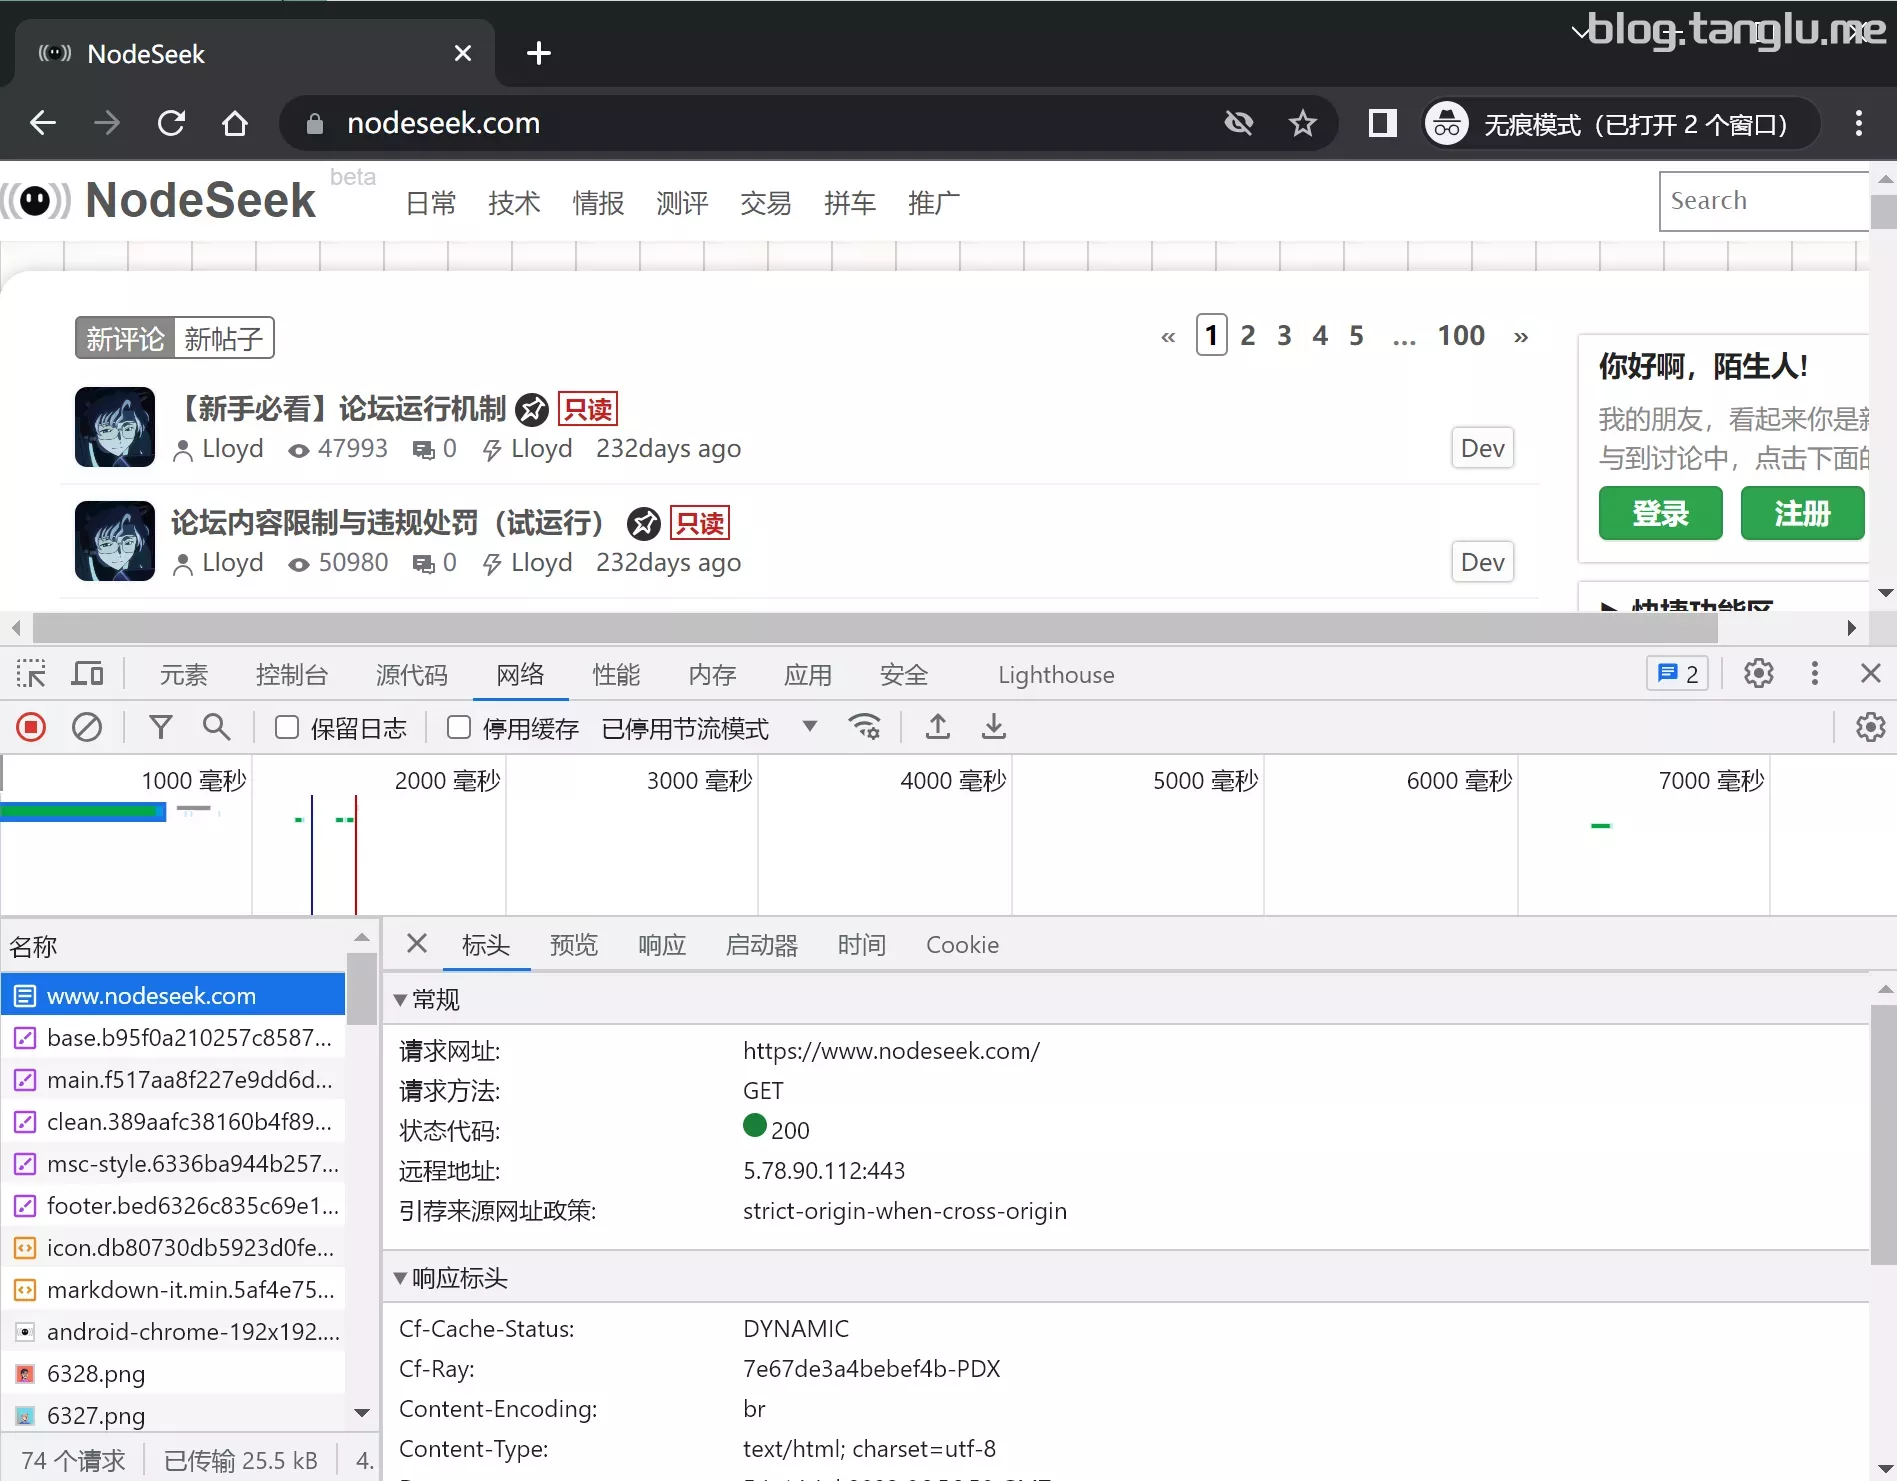1897x1481 pixels.
Task: Bookmark this page with the star icon
Action: coord(1302,124)
